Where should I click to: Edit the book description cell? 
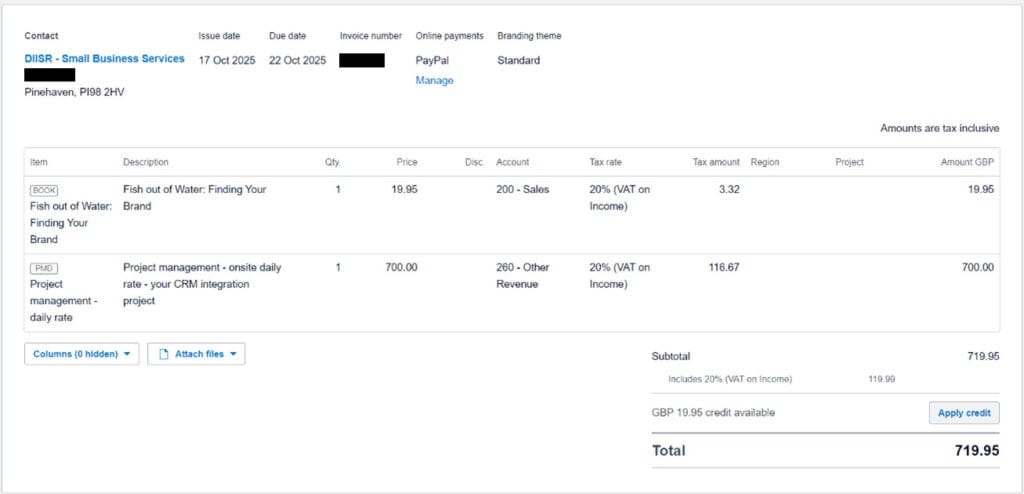click(x=195, y=197)
